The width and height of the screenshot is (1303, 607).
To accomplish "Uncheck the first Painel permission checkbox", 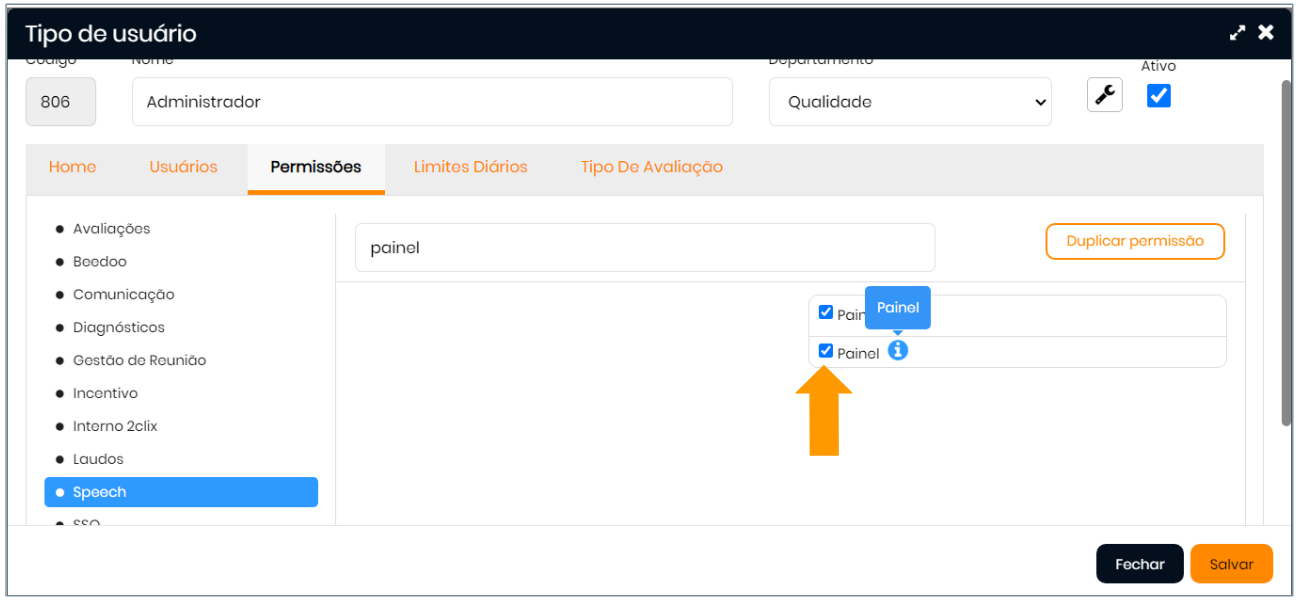I will pyautogui.click(x=825, y=312).
